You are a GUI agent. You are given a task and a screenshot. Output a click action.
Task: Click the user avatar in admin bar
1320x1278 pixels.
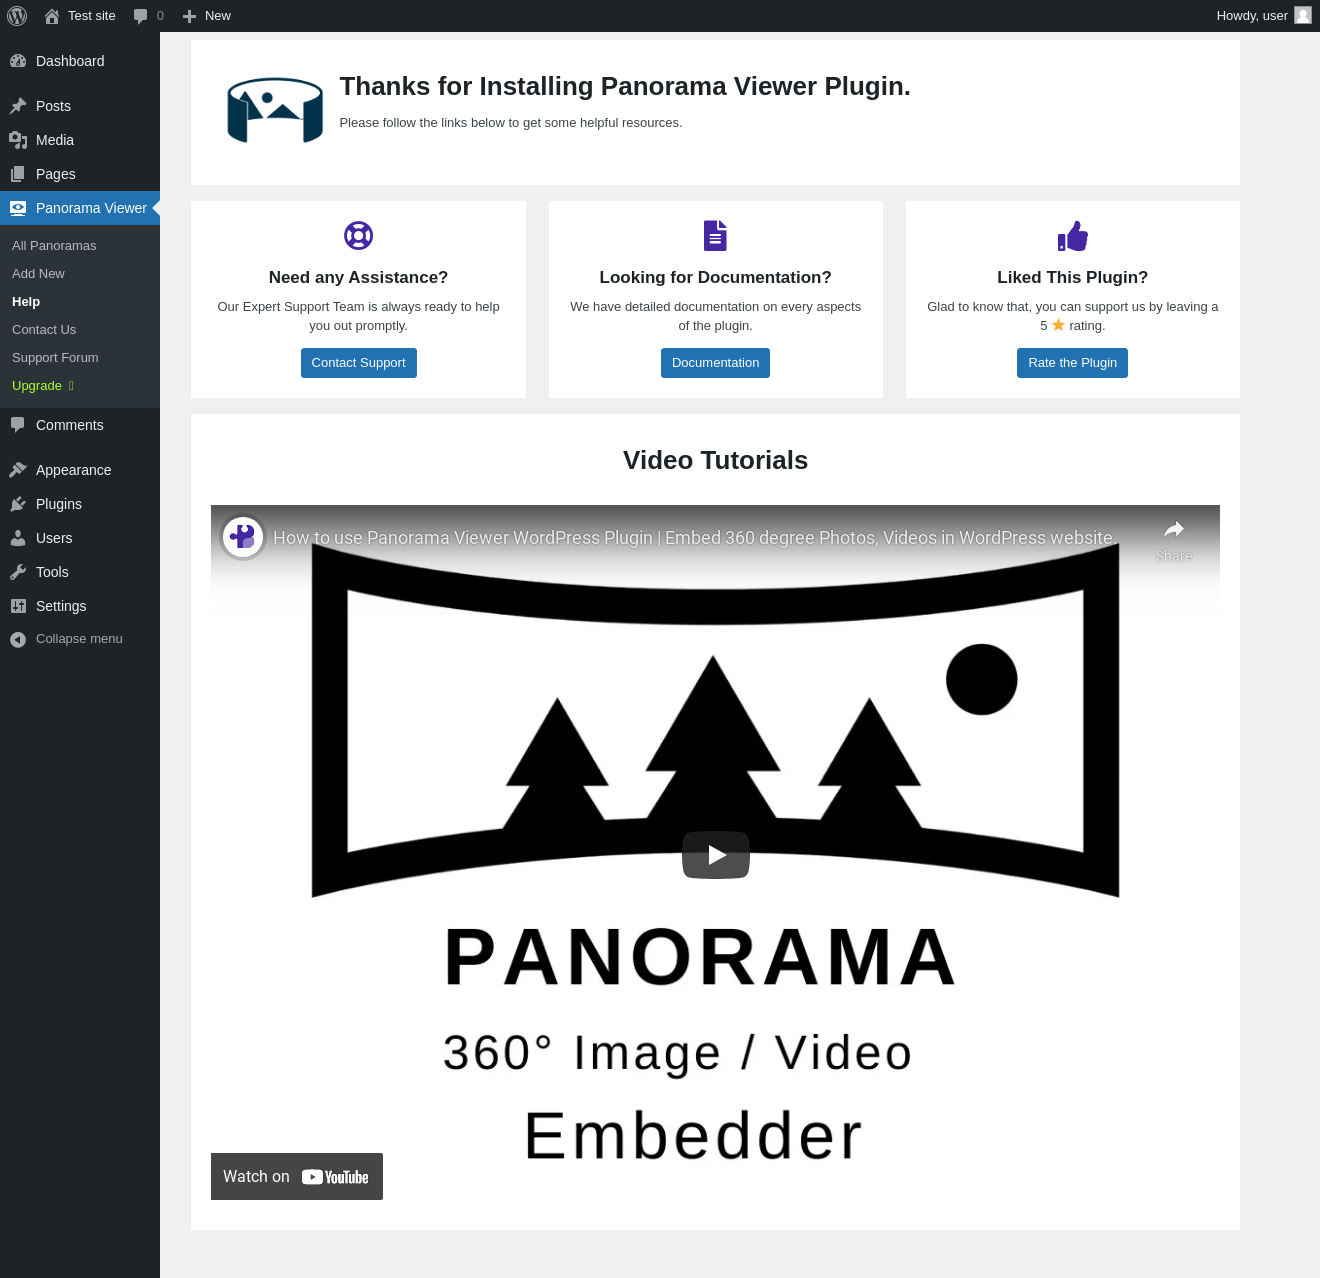click(x=1302, y=15)
